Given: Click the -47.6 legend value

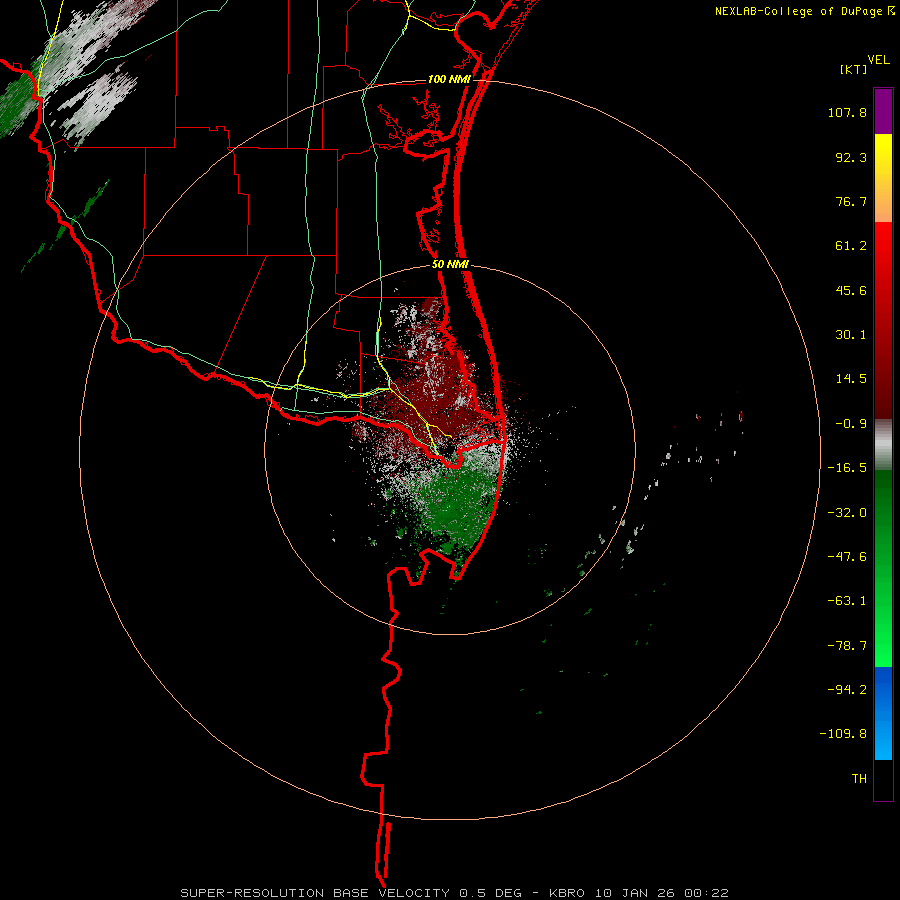Looking at the screenshot, I should pos(847,557).
